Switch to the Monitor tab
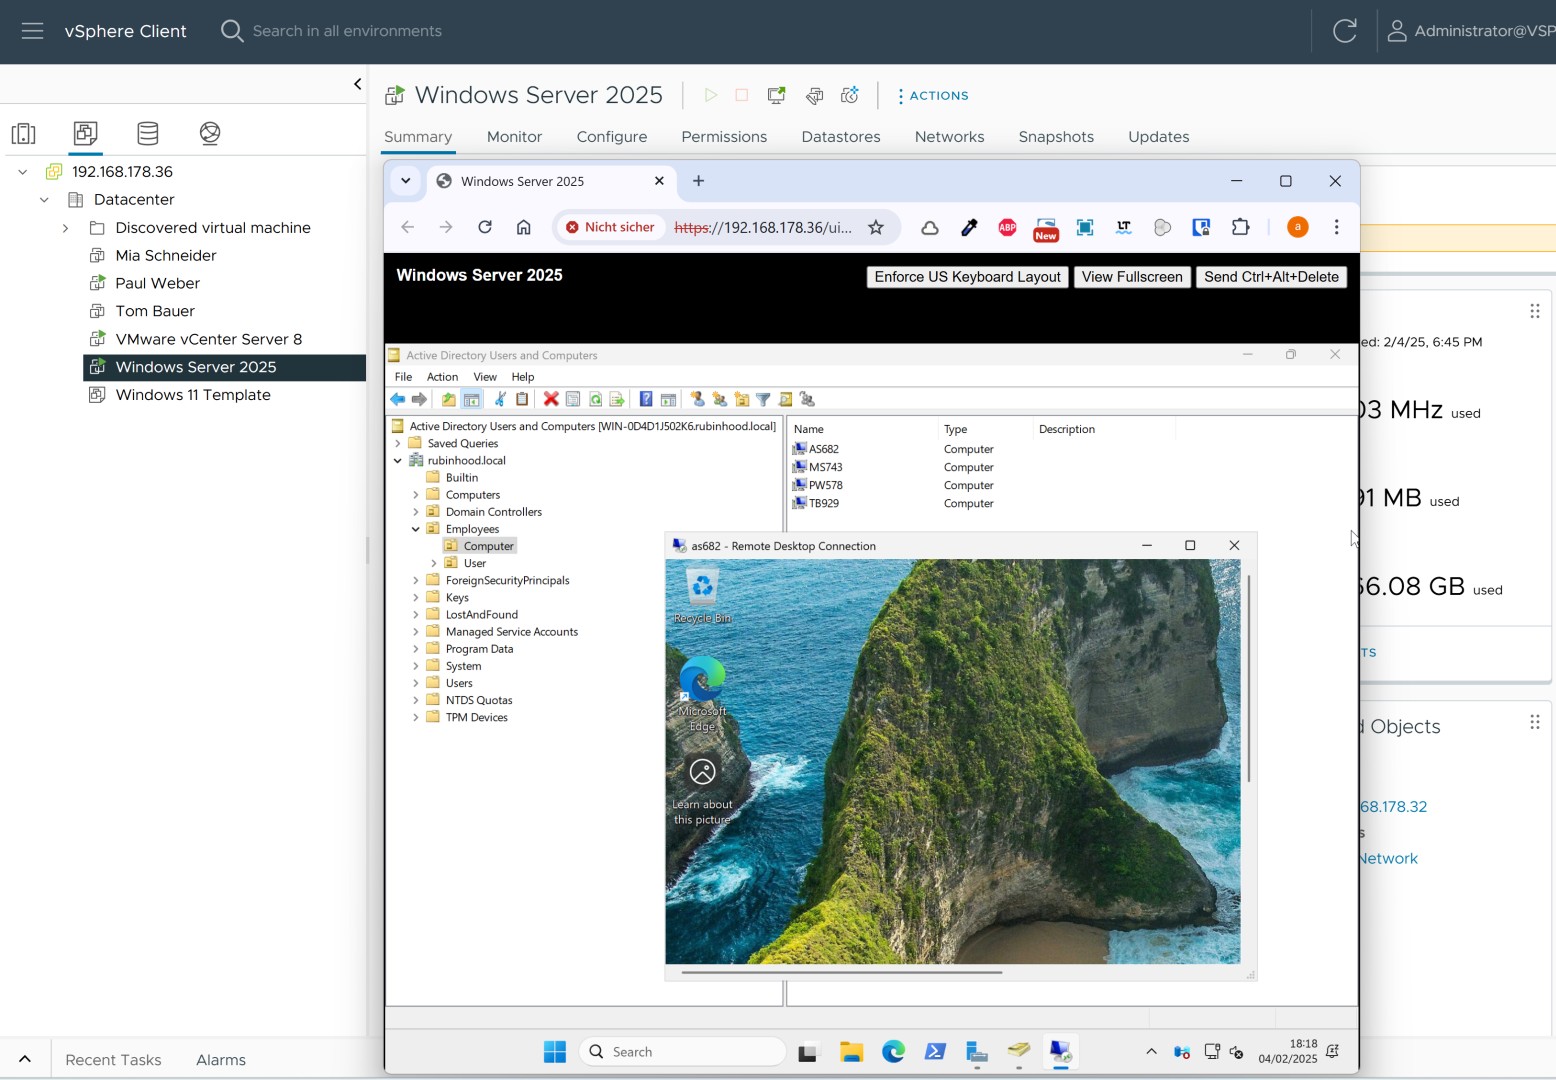 pos(514,137)
